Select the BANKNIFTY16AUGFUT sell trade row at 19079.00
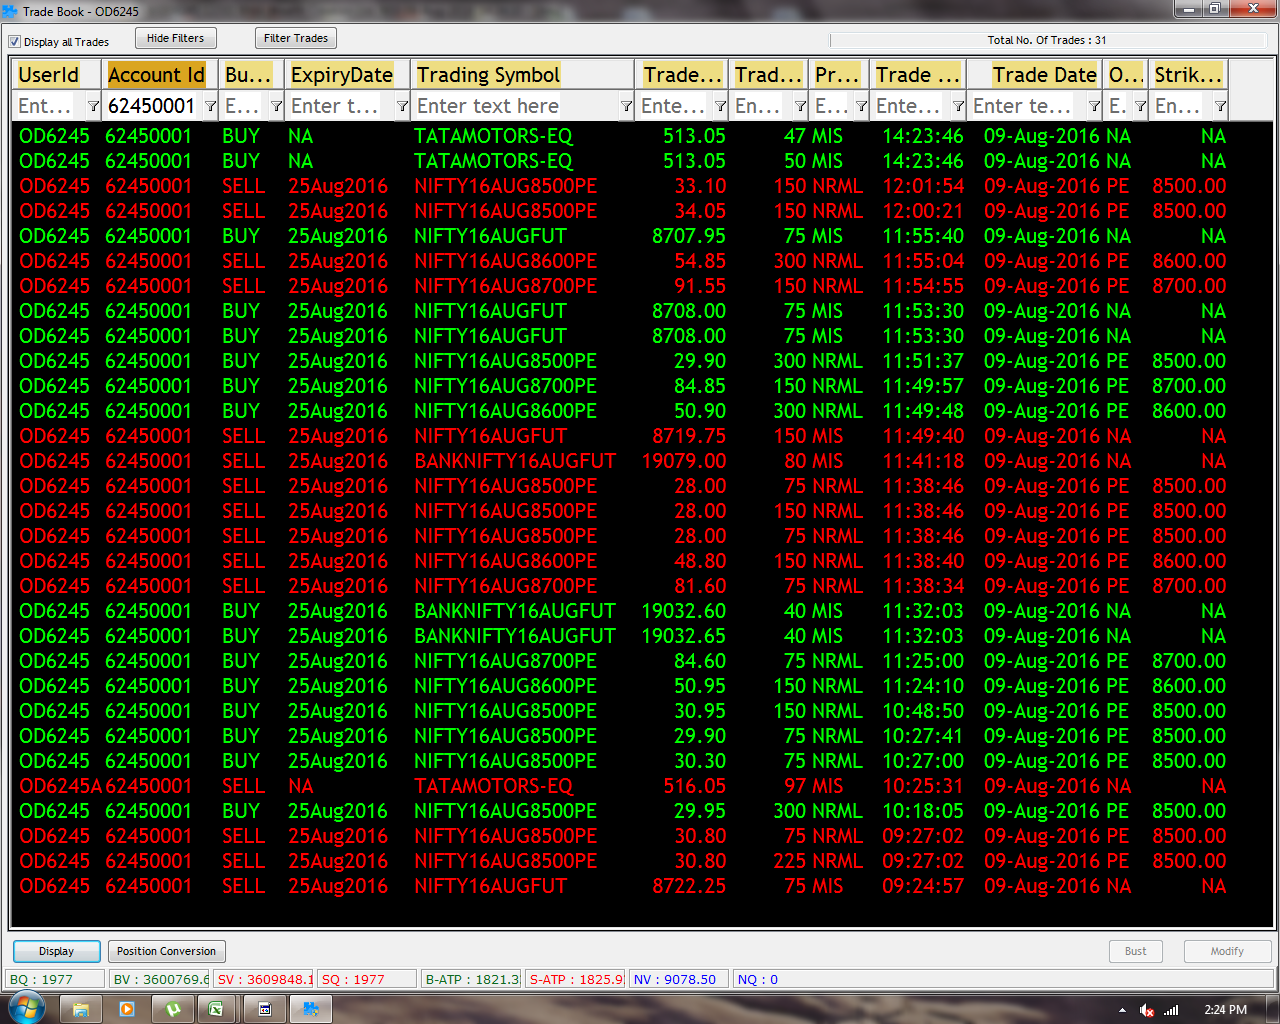Image resolution: width=1280 pixels, height=1024 pixels. (x=515, y=461)
